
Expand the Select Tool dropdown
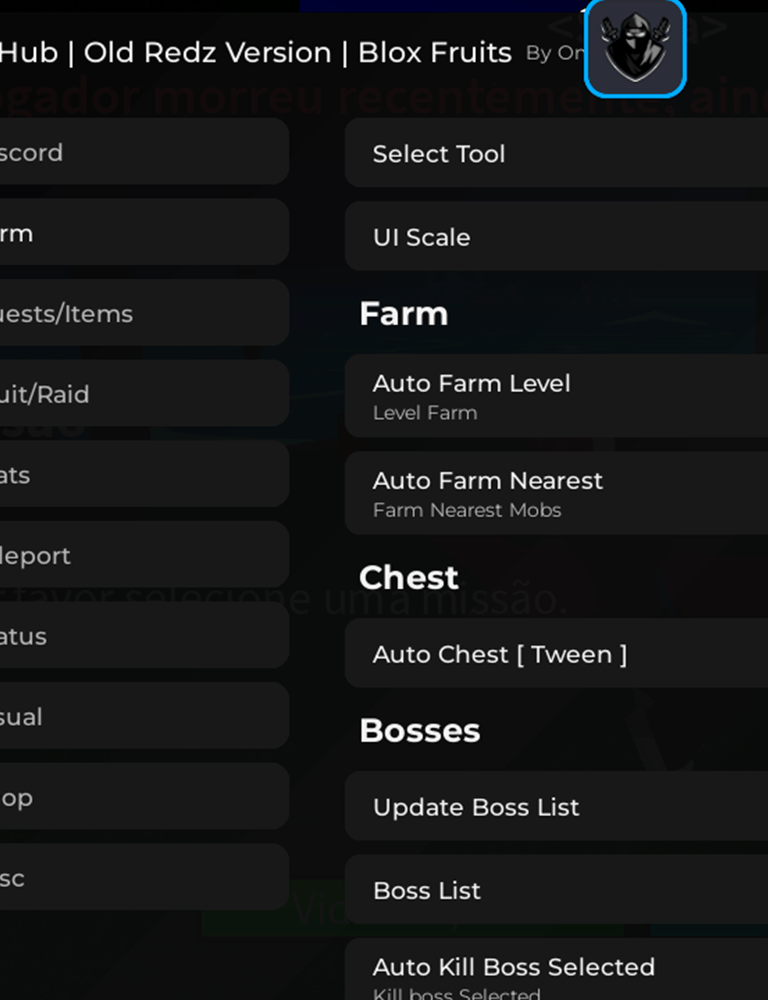coord(556,153)
